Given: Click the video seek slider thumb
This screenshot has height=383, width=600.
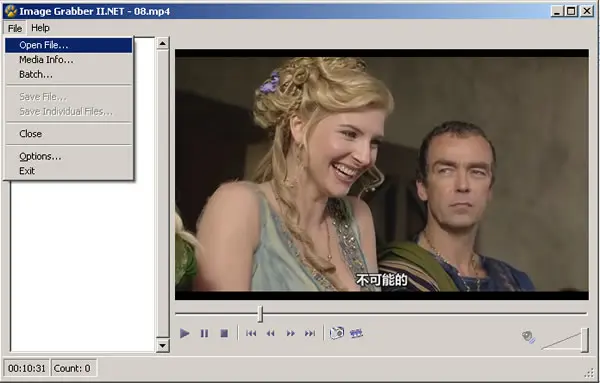Looking at the screenshot, I should (260, 314).
